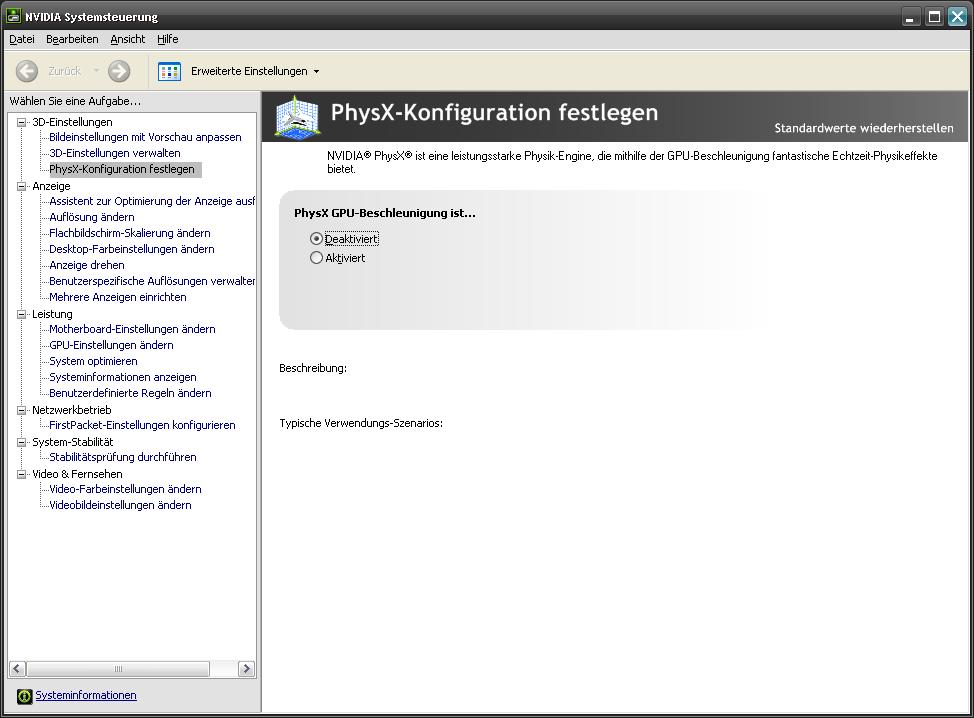
Task: Open the Zurück history dropdown arrow
Action: point(96,71)
